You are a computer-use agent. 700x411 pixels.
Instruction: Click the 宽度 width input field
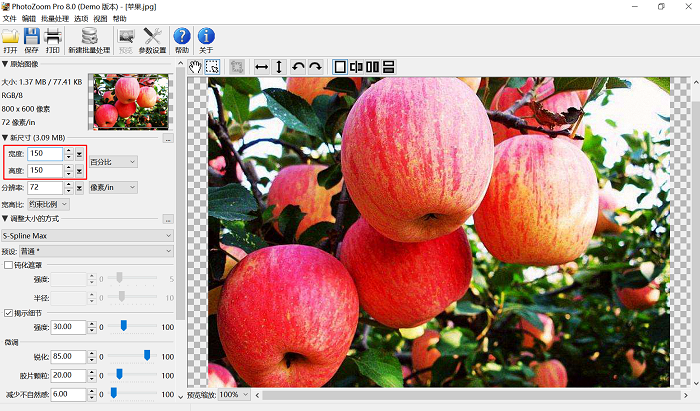pyautogui.click(x=45, y=154)
